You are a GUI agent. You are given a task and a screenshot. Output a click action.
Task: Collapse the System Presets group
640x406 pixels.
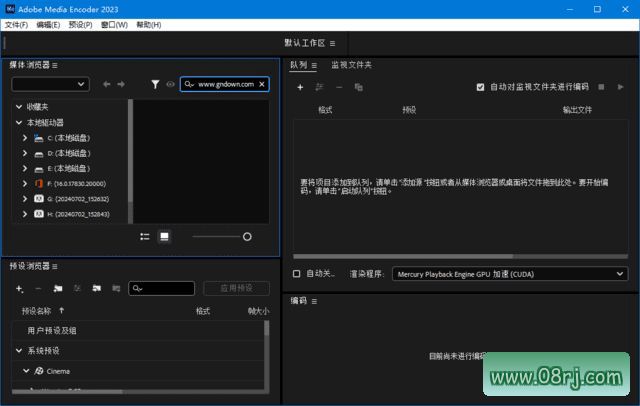pyautogui.click(x=19, y=351)
